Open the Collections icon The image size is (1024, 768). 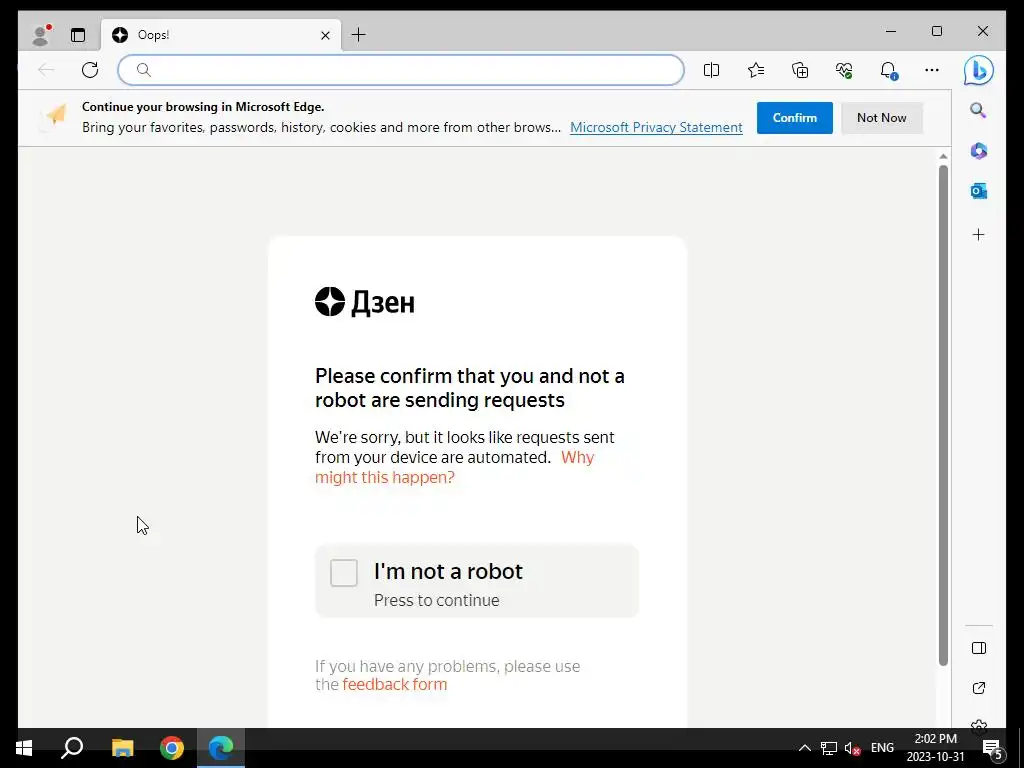pos(800,70)
